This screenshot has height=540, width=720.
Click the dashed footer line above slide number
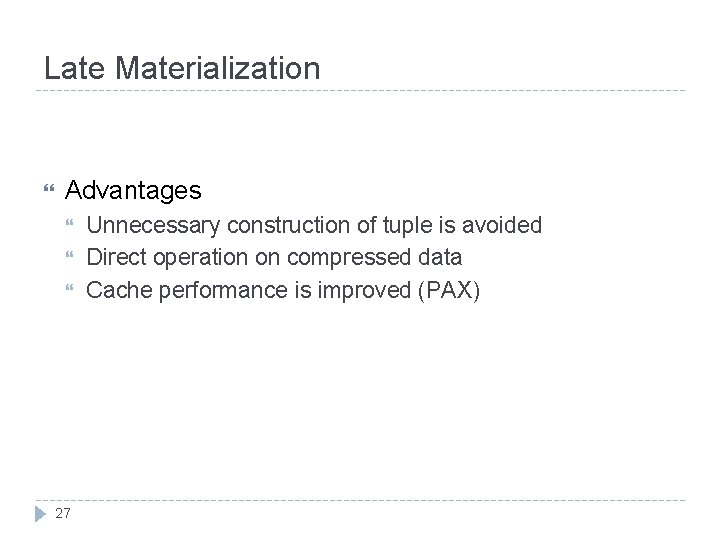pyautogui.click(x=360, y=500)
